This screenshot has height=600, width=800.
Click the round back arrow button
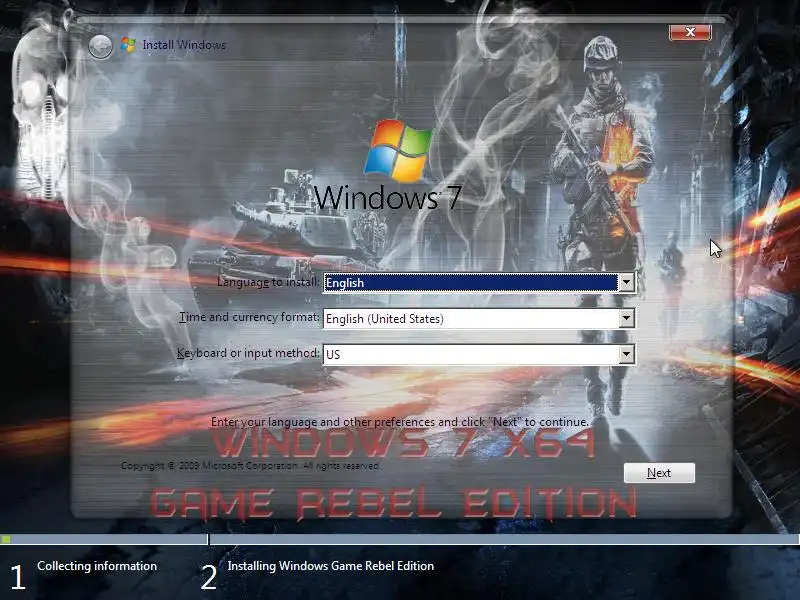(x=101, y=47)
